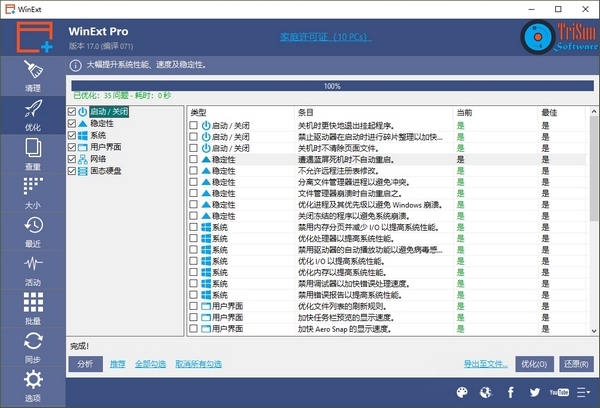Toggle the 系统 category checkbox
Viewport: 600px width, 408px height.
click(72, 135)
